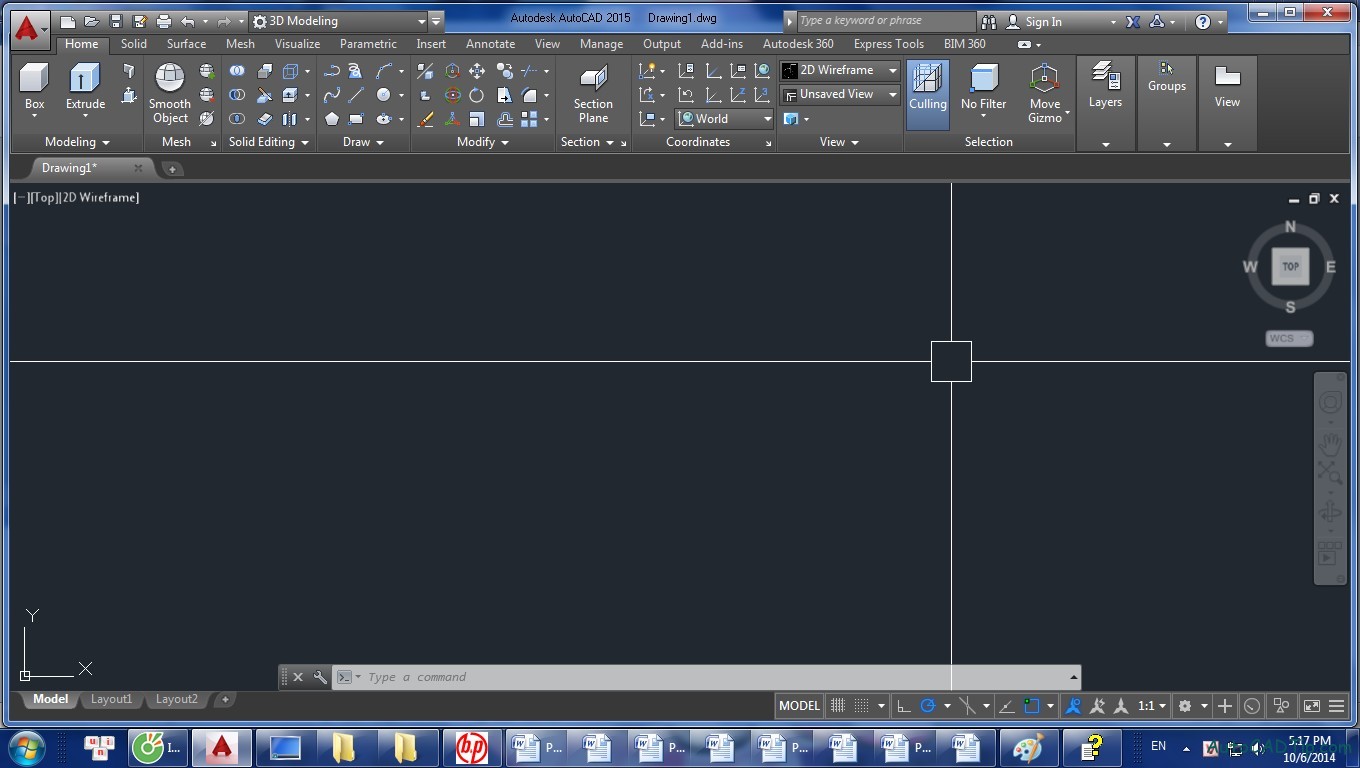This screenshot has width=1360, height=768.
Task: Click the 3D Rotate gizmo tool
Action: [x=452, y=95]
